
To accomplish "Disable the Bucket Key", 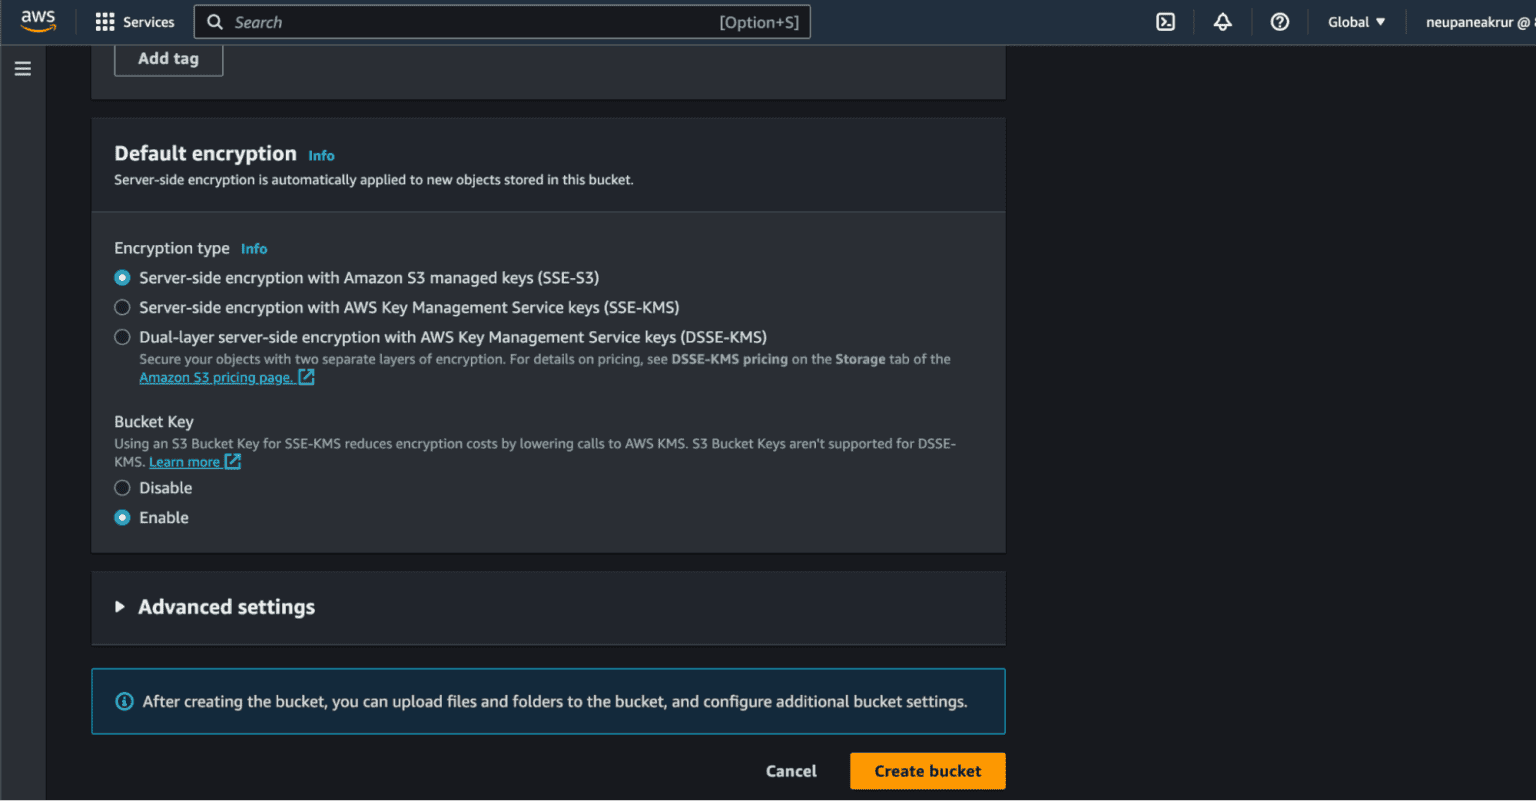I will (122, 488).
